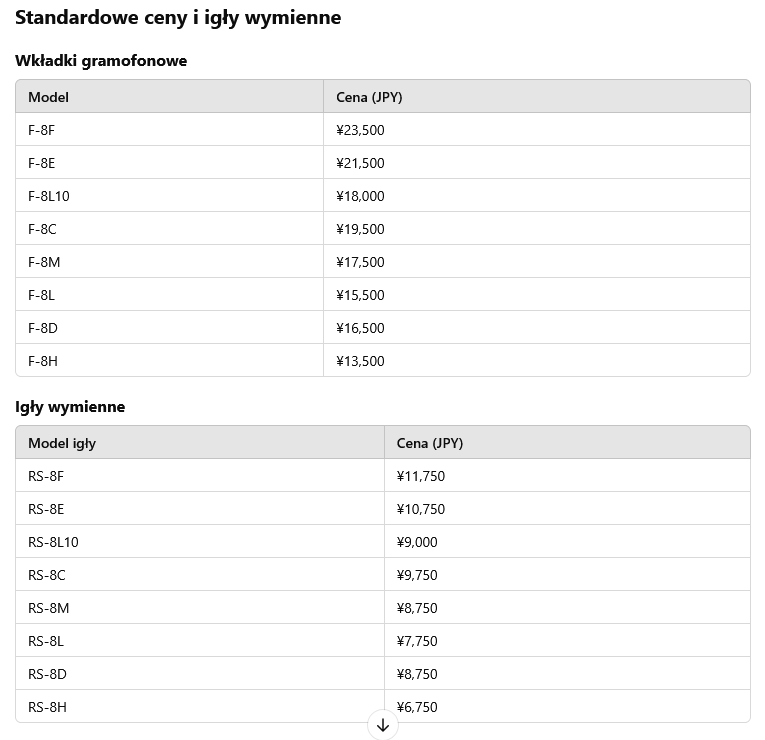Click the ¥19,500 price cell
The image size is (765, 740).
[361, 229]
